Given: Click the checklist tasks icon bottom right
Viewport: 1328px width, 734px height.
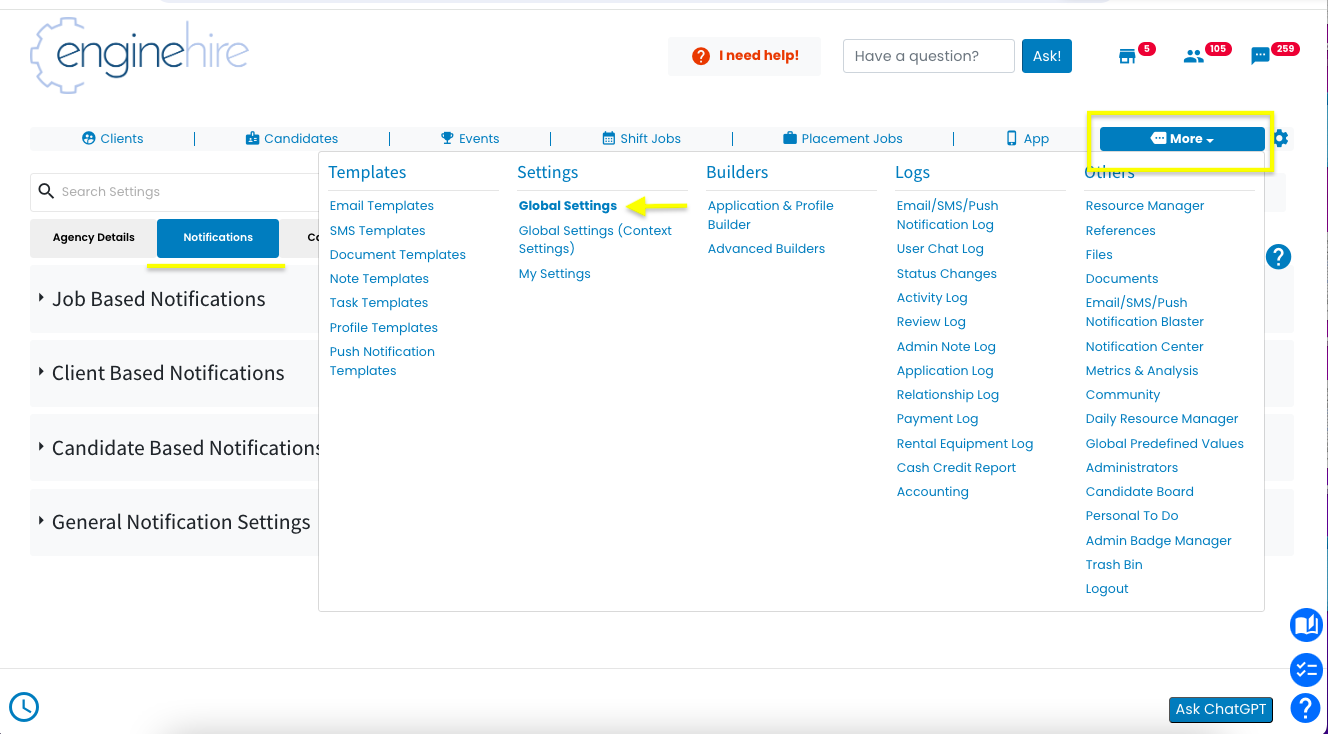Looking at the screenshot, I should coord(1306,670).
